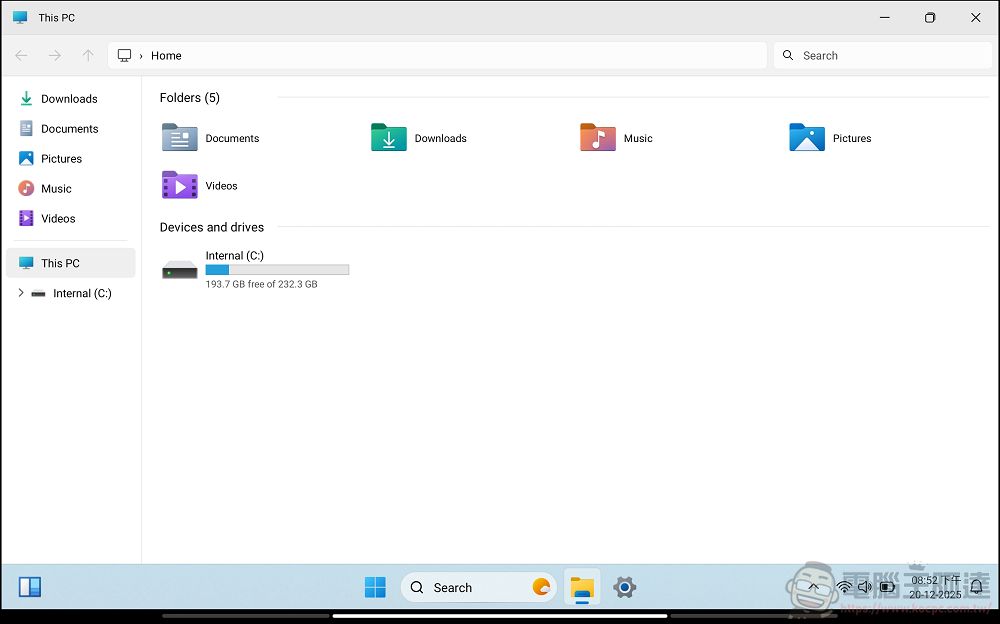
Task: Select This PC in the sidebar
Action: (60, 263)
